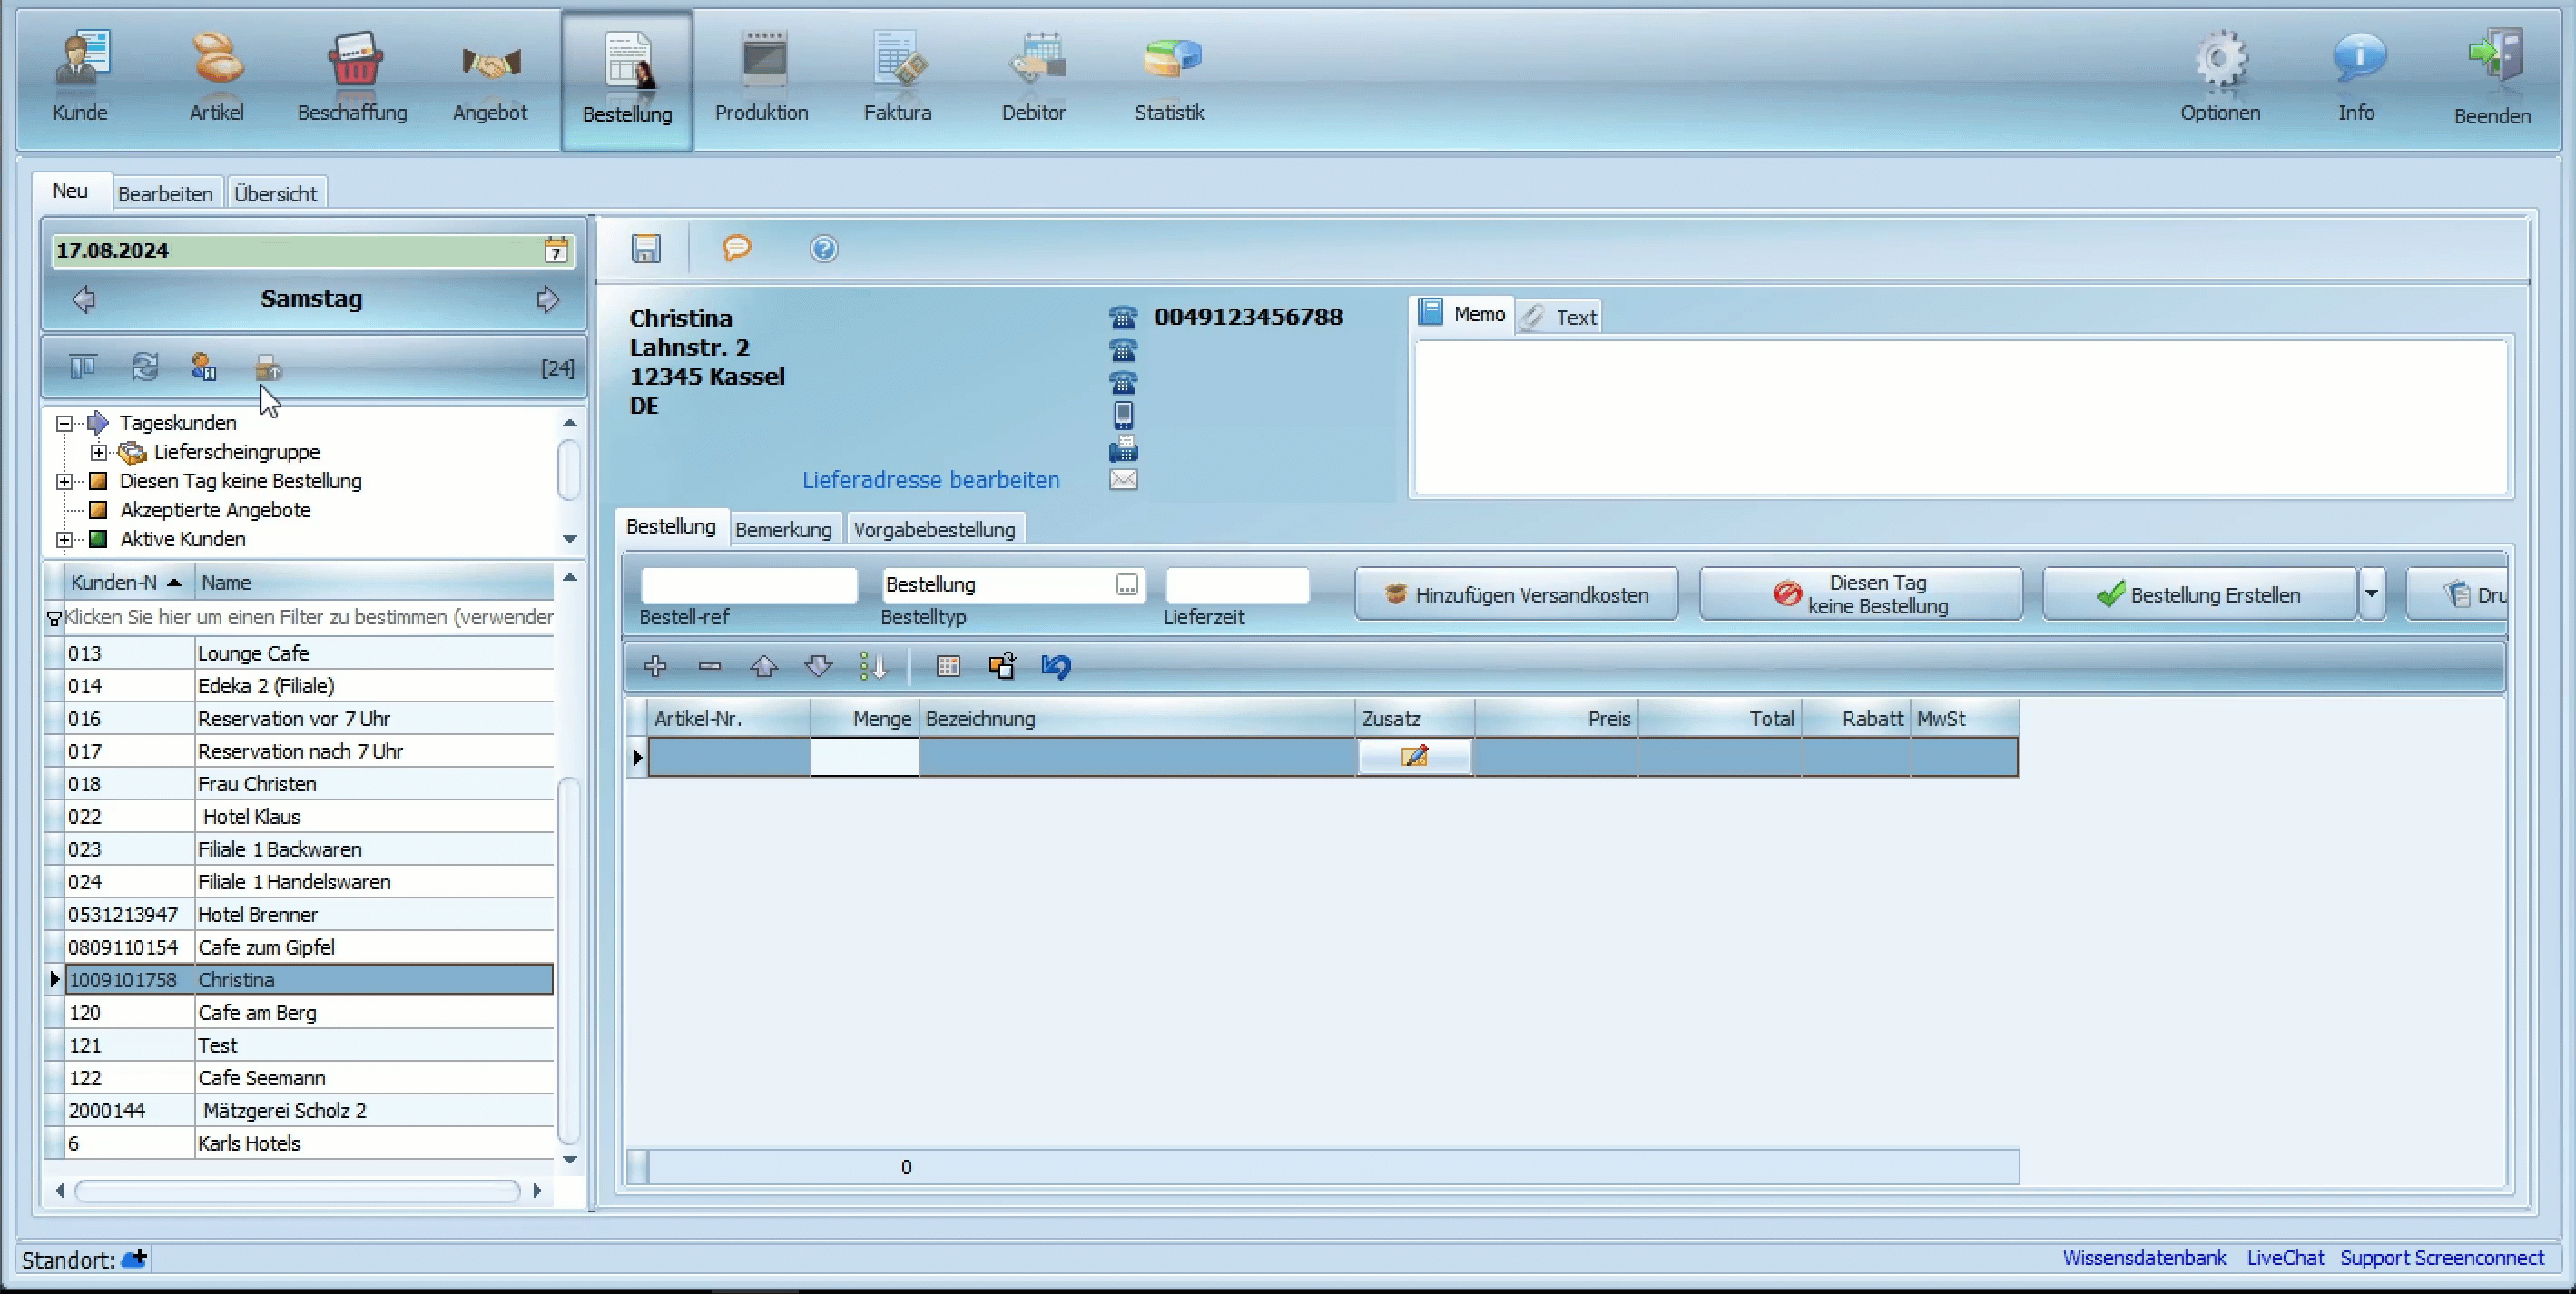Switch to the Bemerkung tab

[x=784, y=530]
